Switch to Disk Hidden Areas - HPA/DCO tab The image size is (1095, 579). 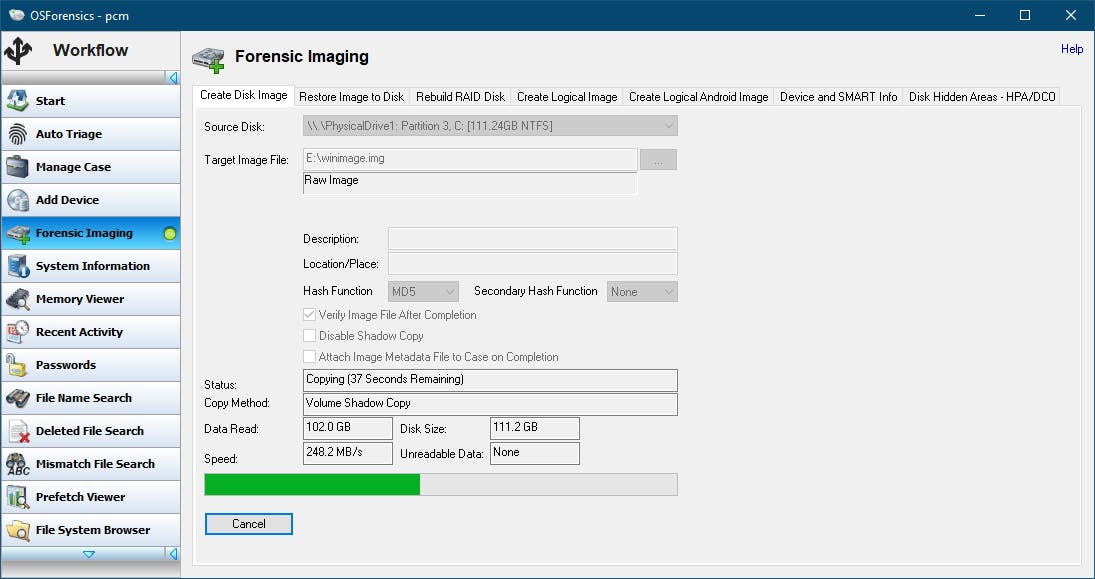point(982,97)
